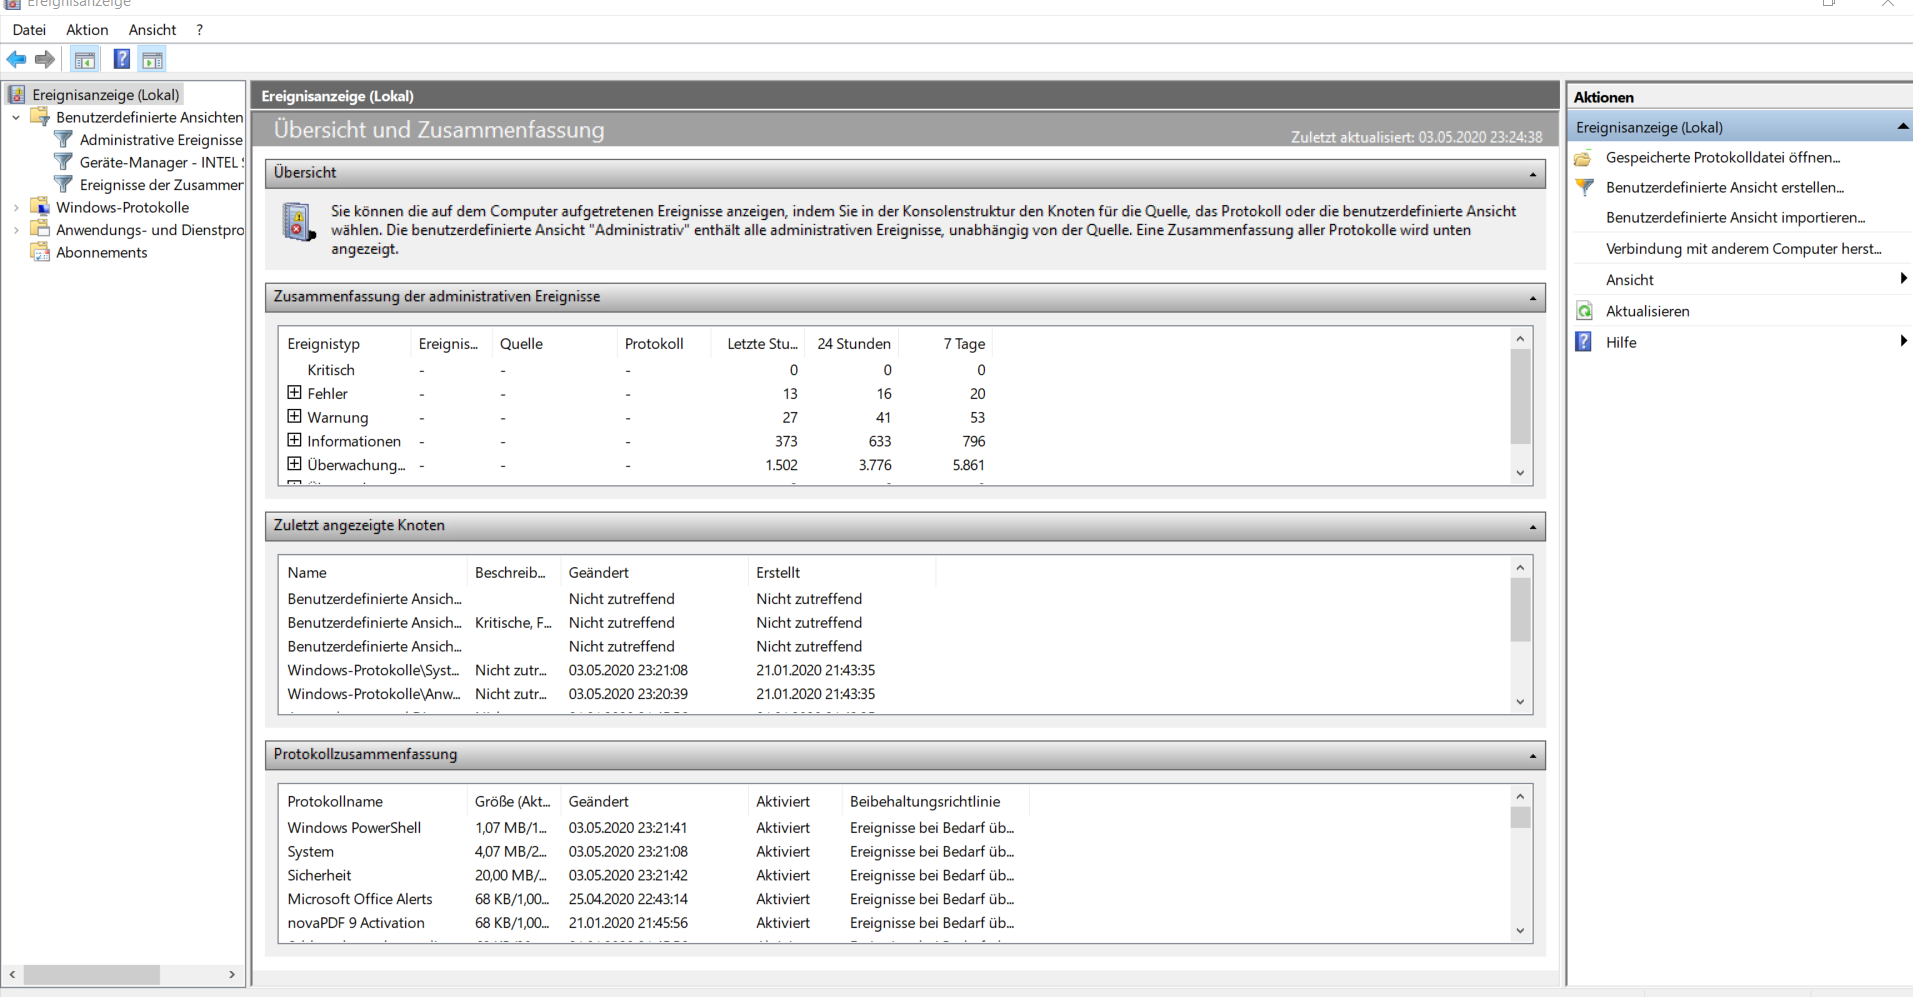This screenshot has height=997, width=1913.
Task: Select the Windows-Protokolle folder icon
Action: [40, 207]
